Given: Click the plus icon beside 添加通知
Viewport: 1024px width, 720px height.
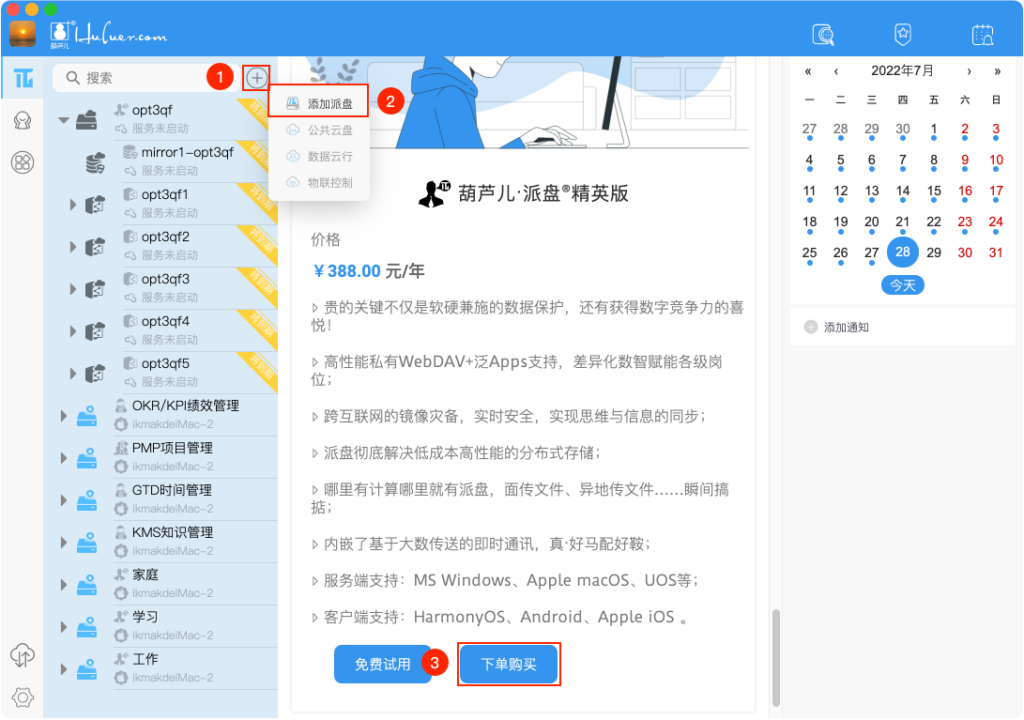Looking at the screenshot, I should [x=810, y=327].
